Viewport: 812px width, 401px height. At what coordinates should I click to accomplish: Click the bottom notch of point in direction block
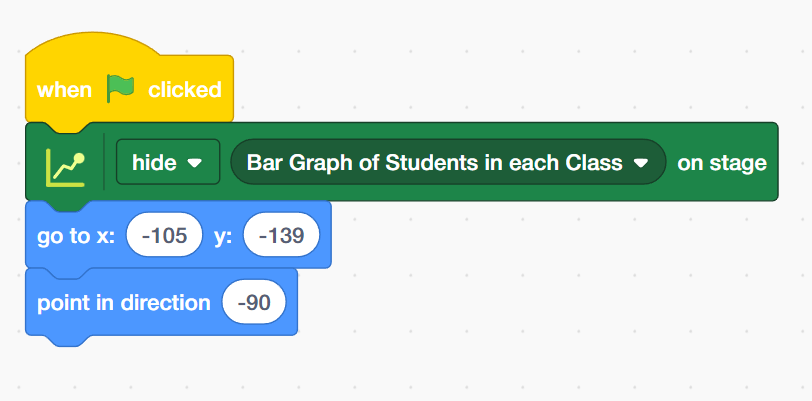pyautogui.click(x=65, y=339)
